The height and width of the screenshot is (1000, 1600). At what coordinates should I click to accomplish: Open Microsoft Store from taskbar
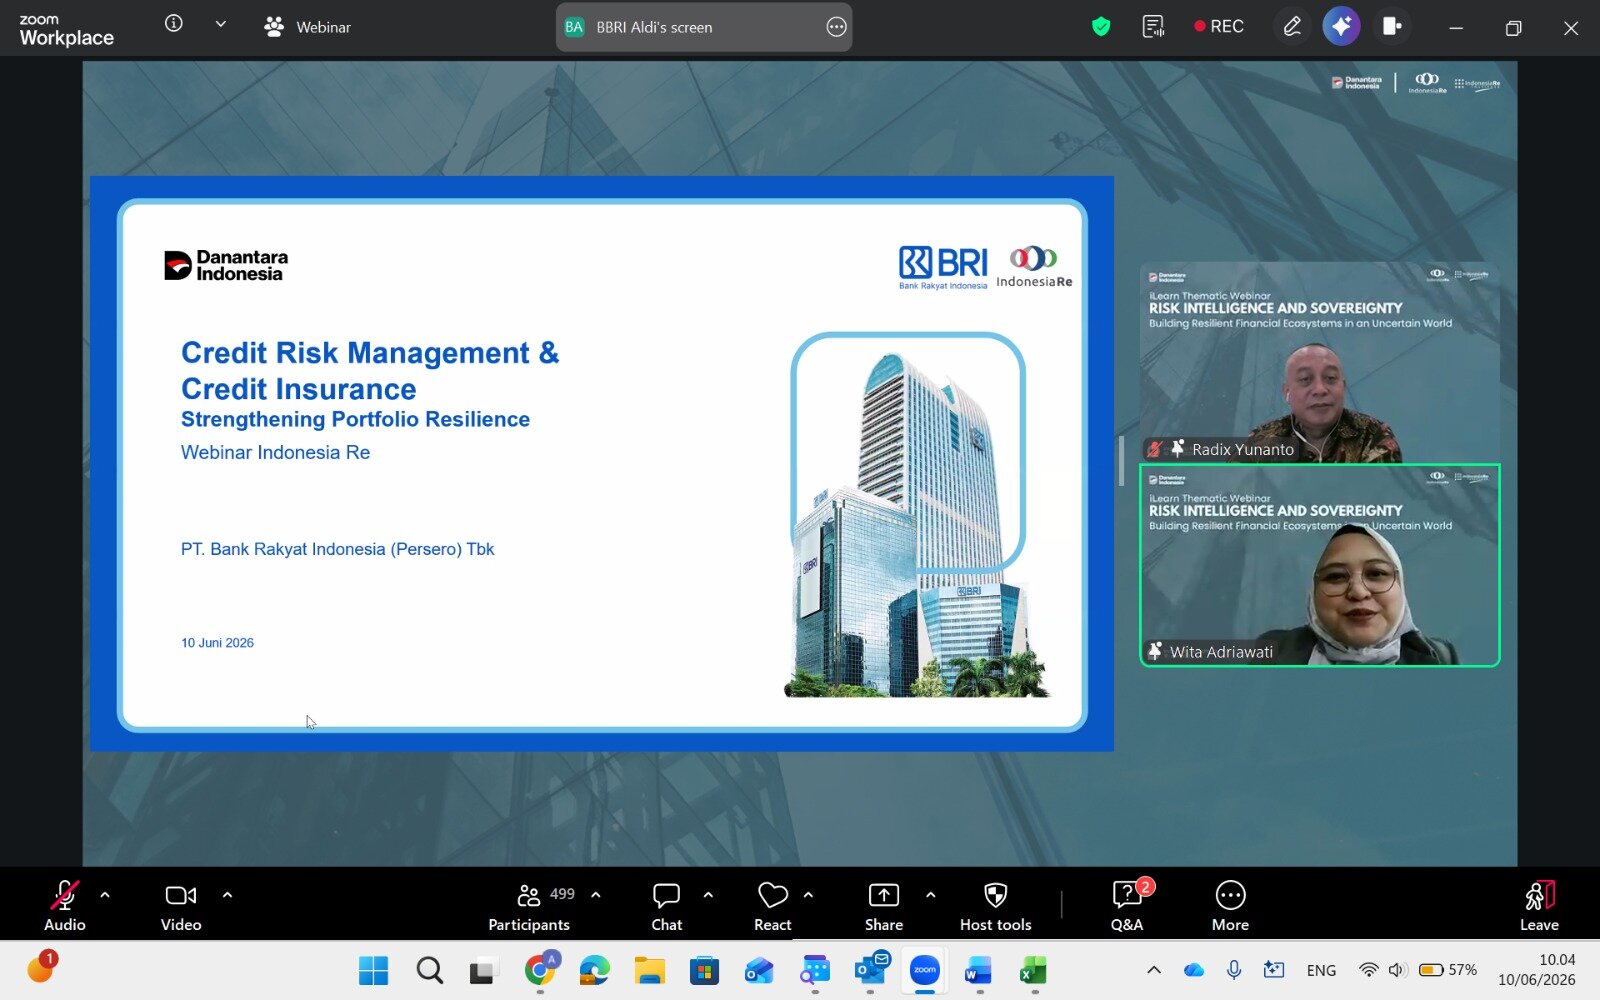click(x=705, y=970)
